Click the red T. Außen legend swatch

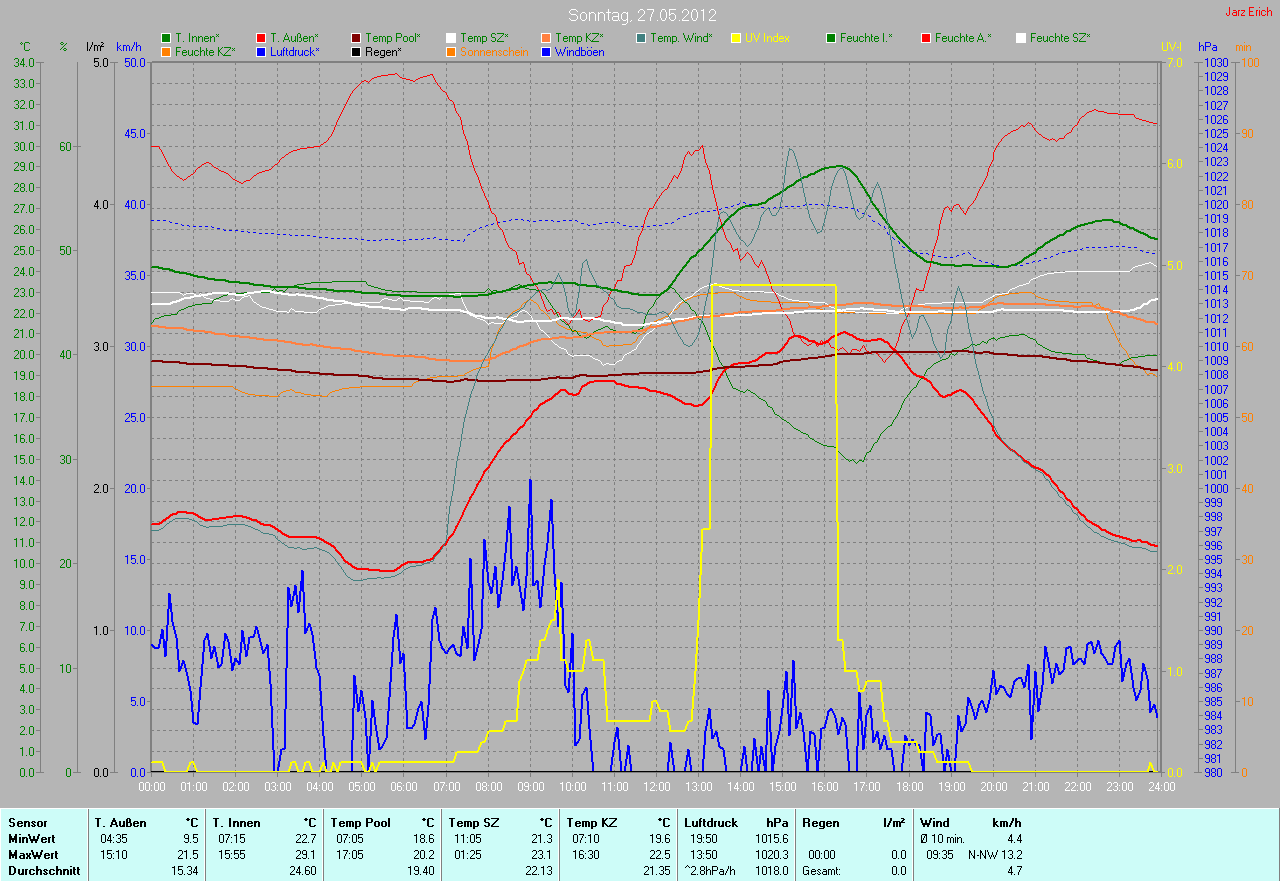pos(261,38)
